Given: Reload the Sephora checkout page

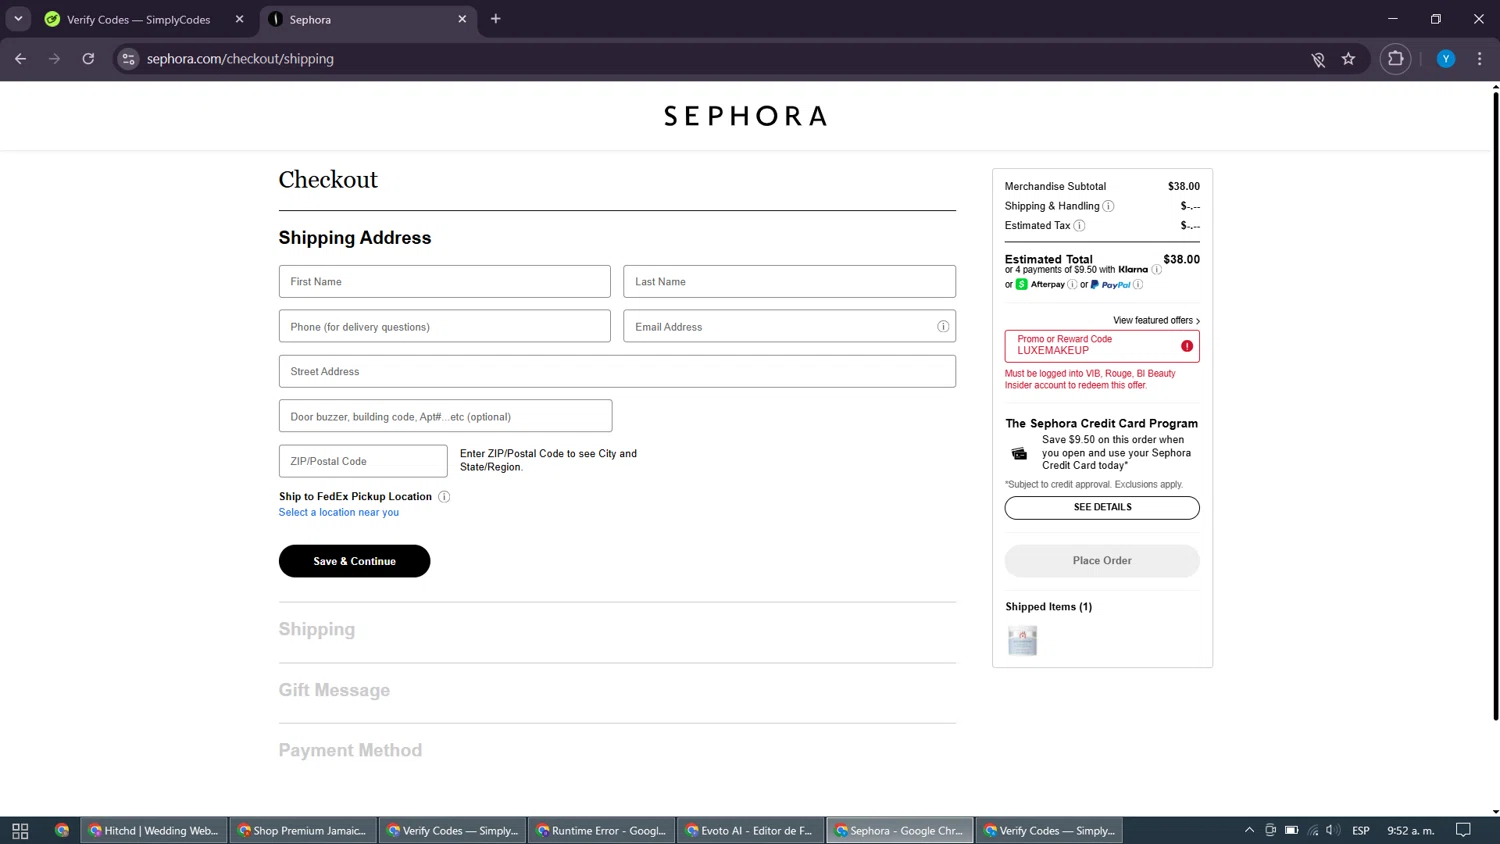Looking at the screenshot, I should (88, 59).
